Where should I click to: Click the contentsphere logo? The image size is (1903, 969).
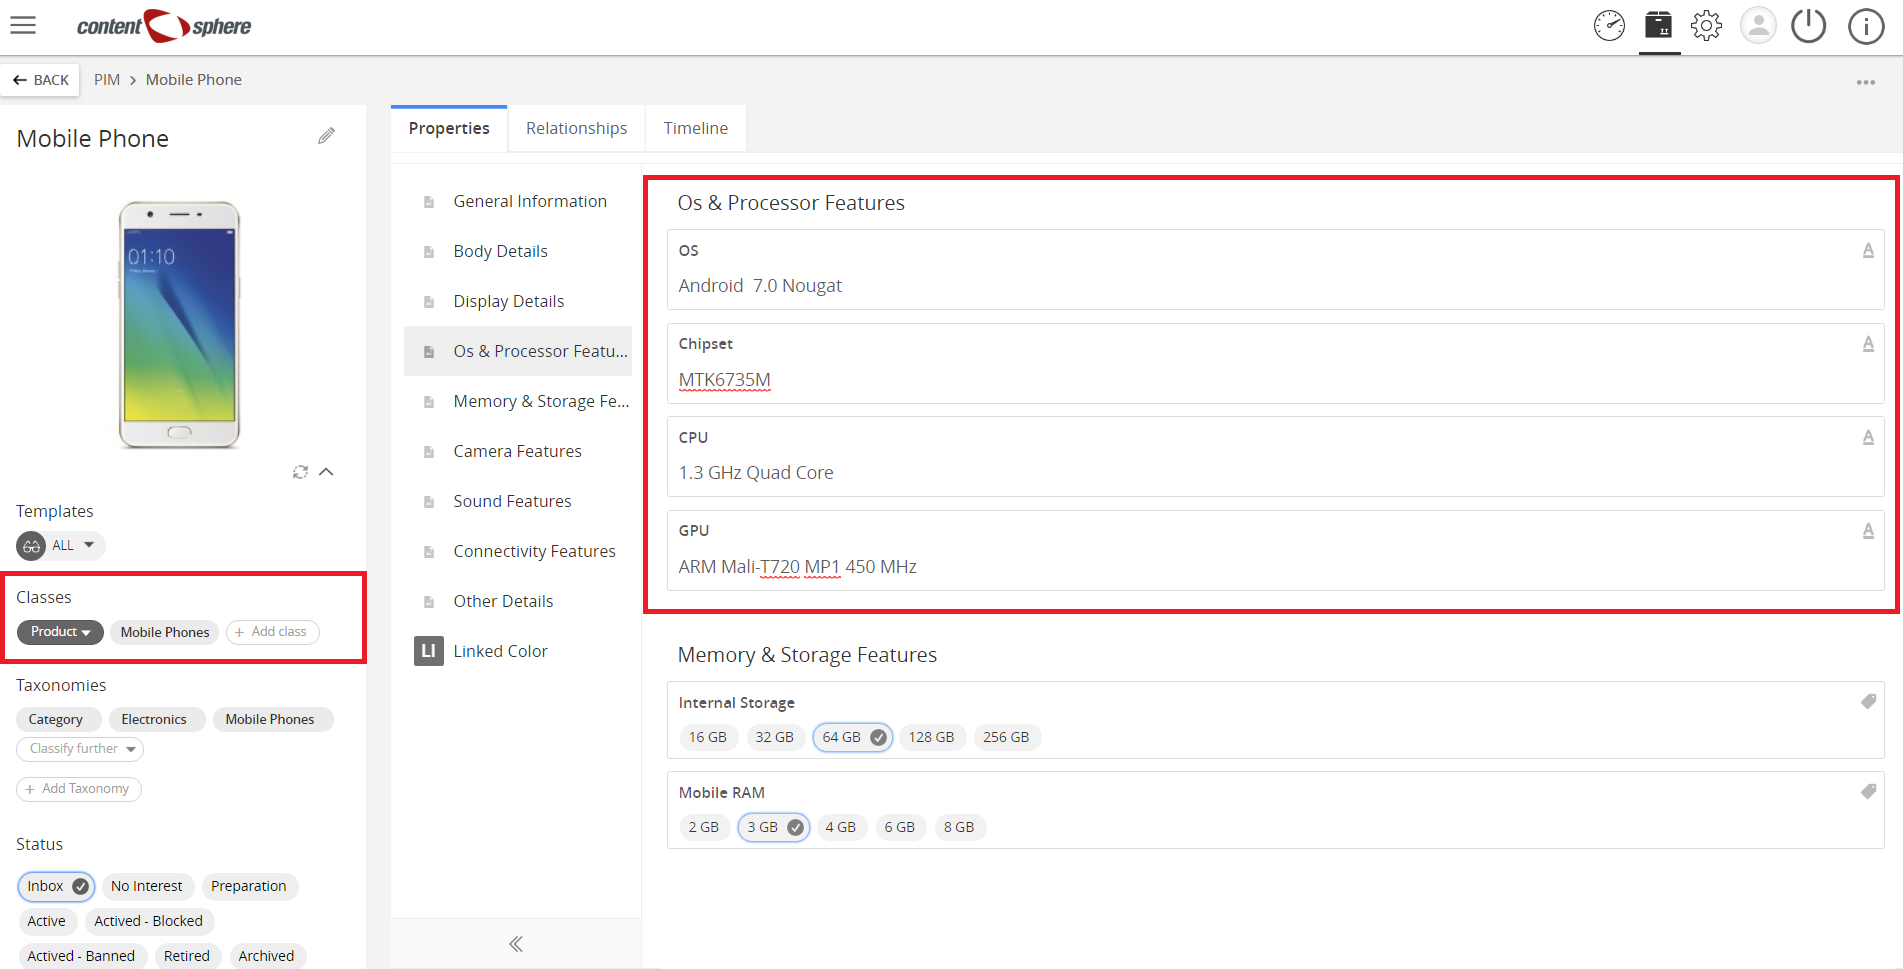tap(164, 26)
